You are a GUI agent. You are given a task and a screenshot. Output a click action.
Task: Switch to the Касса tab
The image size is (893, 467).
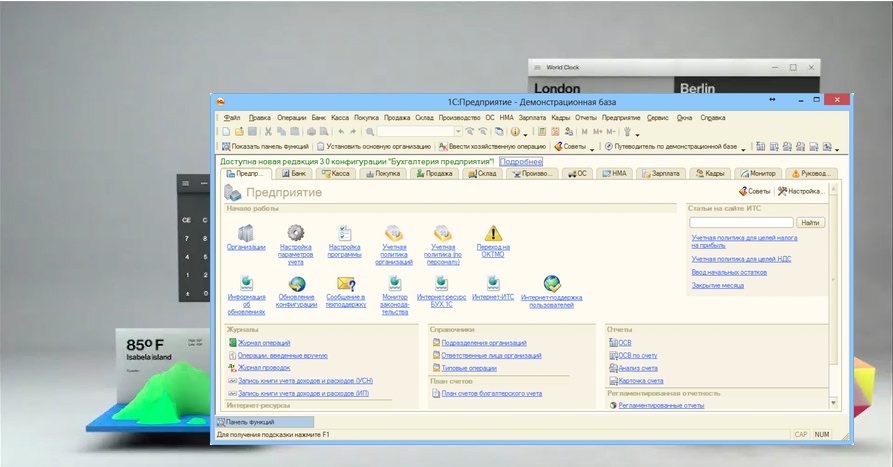[335, 173]
